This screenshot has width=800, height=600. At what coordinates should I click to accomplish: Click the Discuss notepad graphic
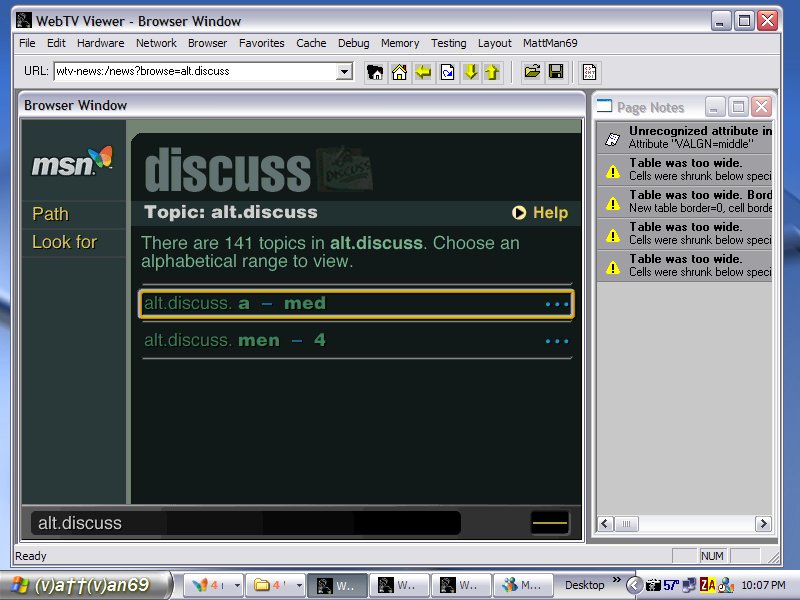[345, 169]
